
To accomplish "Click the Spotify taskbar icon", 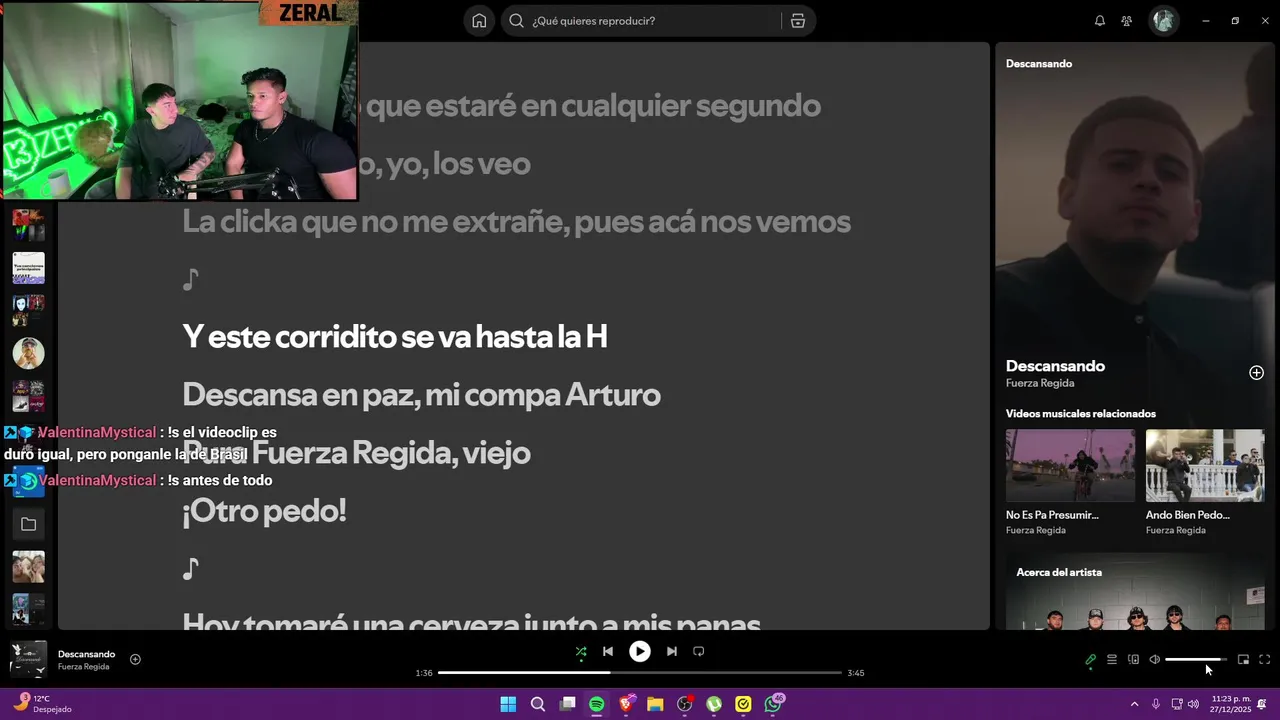I will pos(597,704).
